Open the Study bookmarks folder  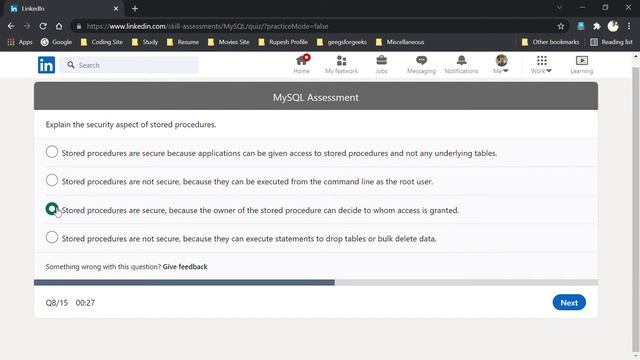145,42
